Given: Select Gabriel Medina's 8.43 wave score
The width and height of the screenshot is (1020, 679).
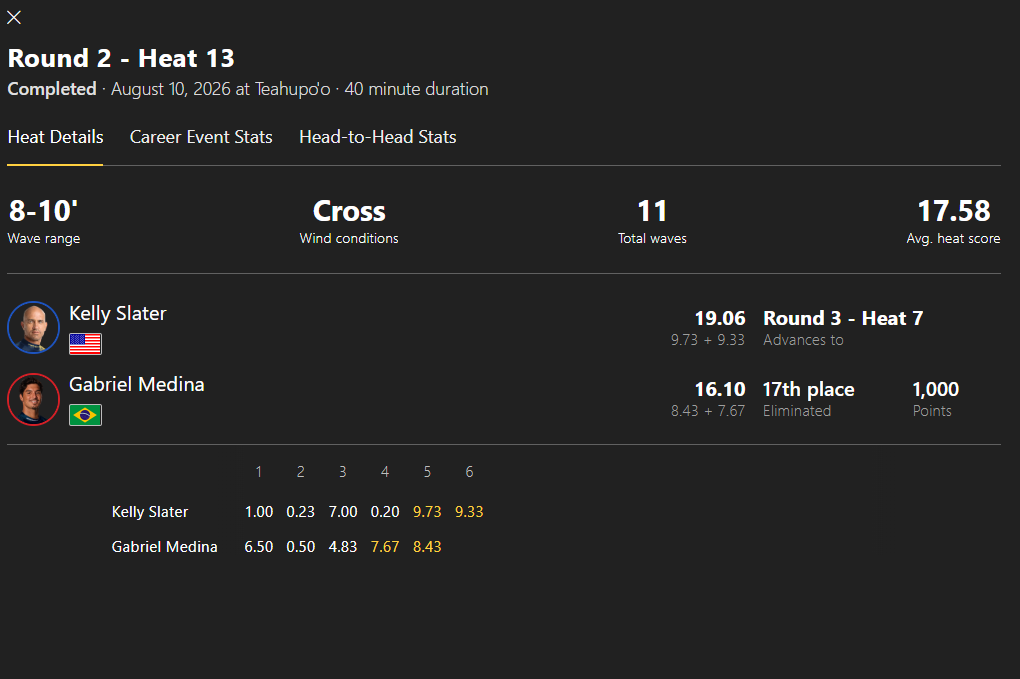Looking at the screenshot, I should [427, 547].
